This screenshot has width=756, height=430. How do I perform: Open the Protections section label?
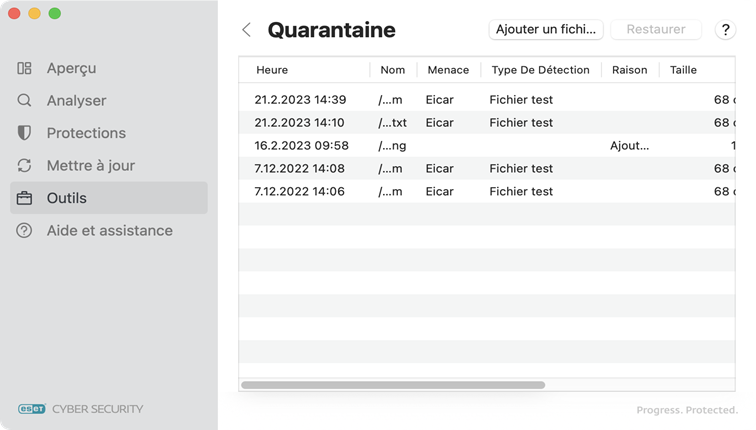pos(86,133)
